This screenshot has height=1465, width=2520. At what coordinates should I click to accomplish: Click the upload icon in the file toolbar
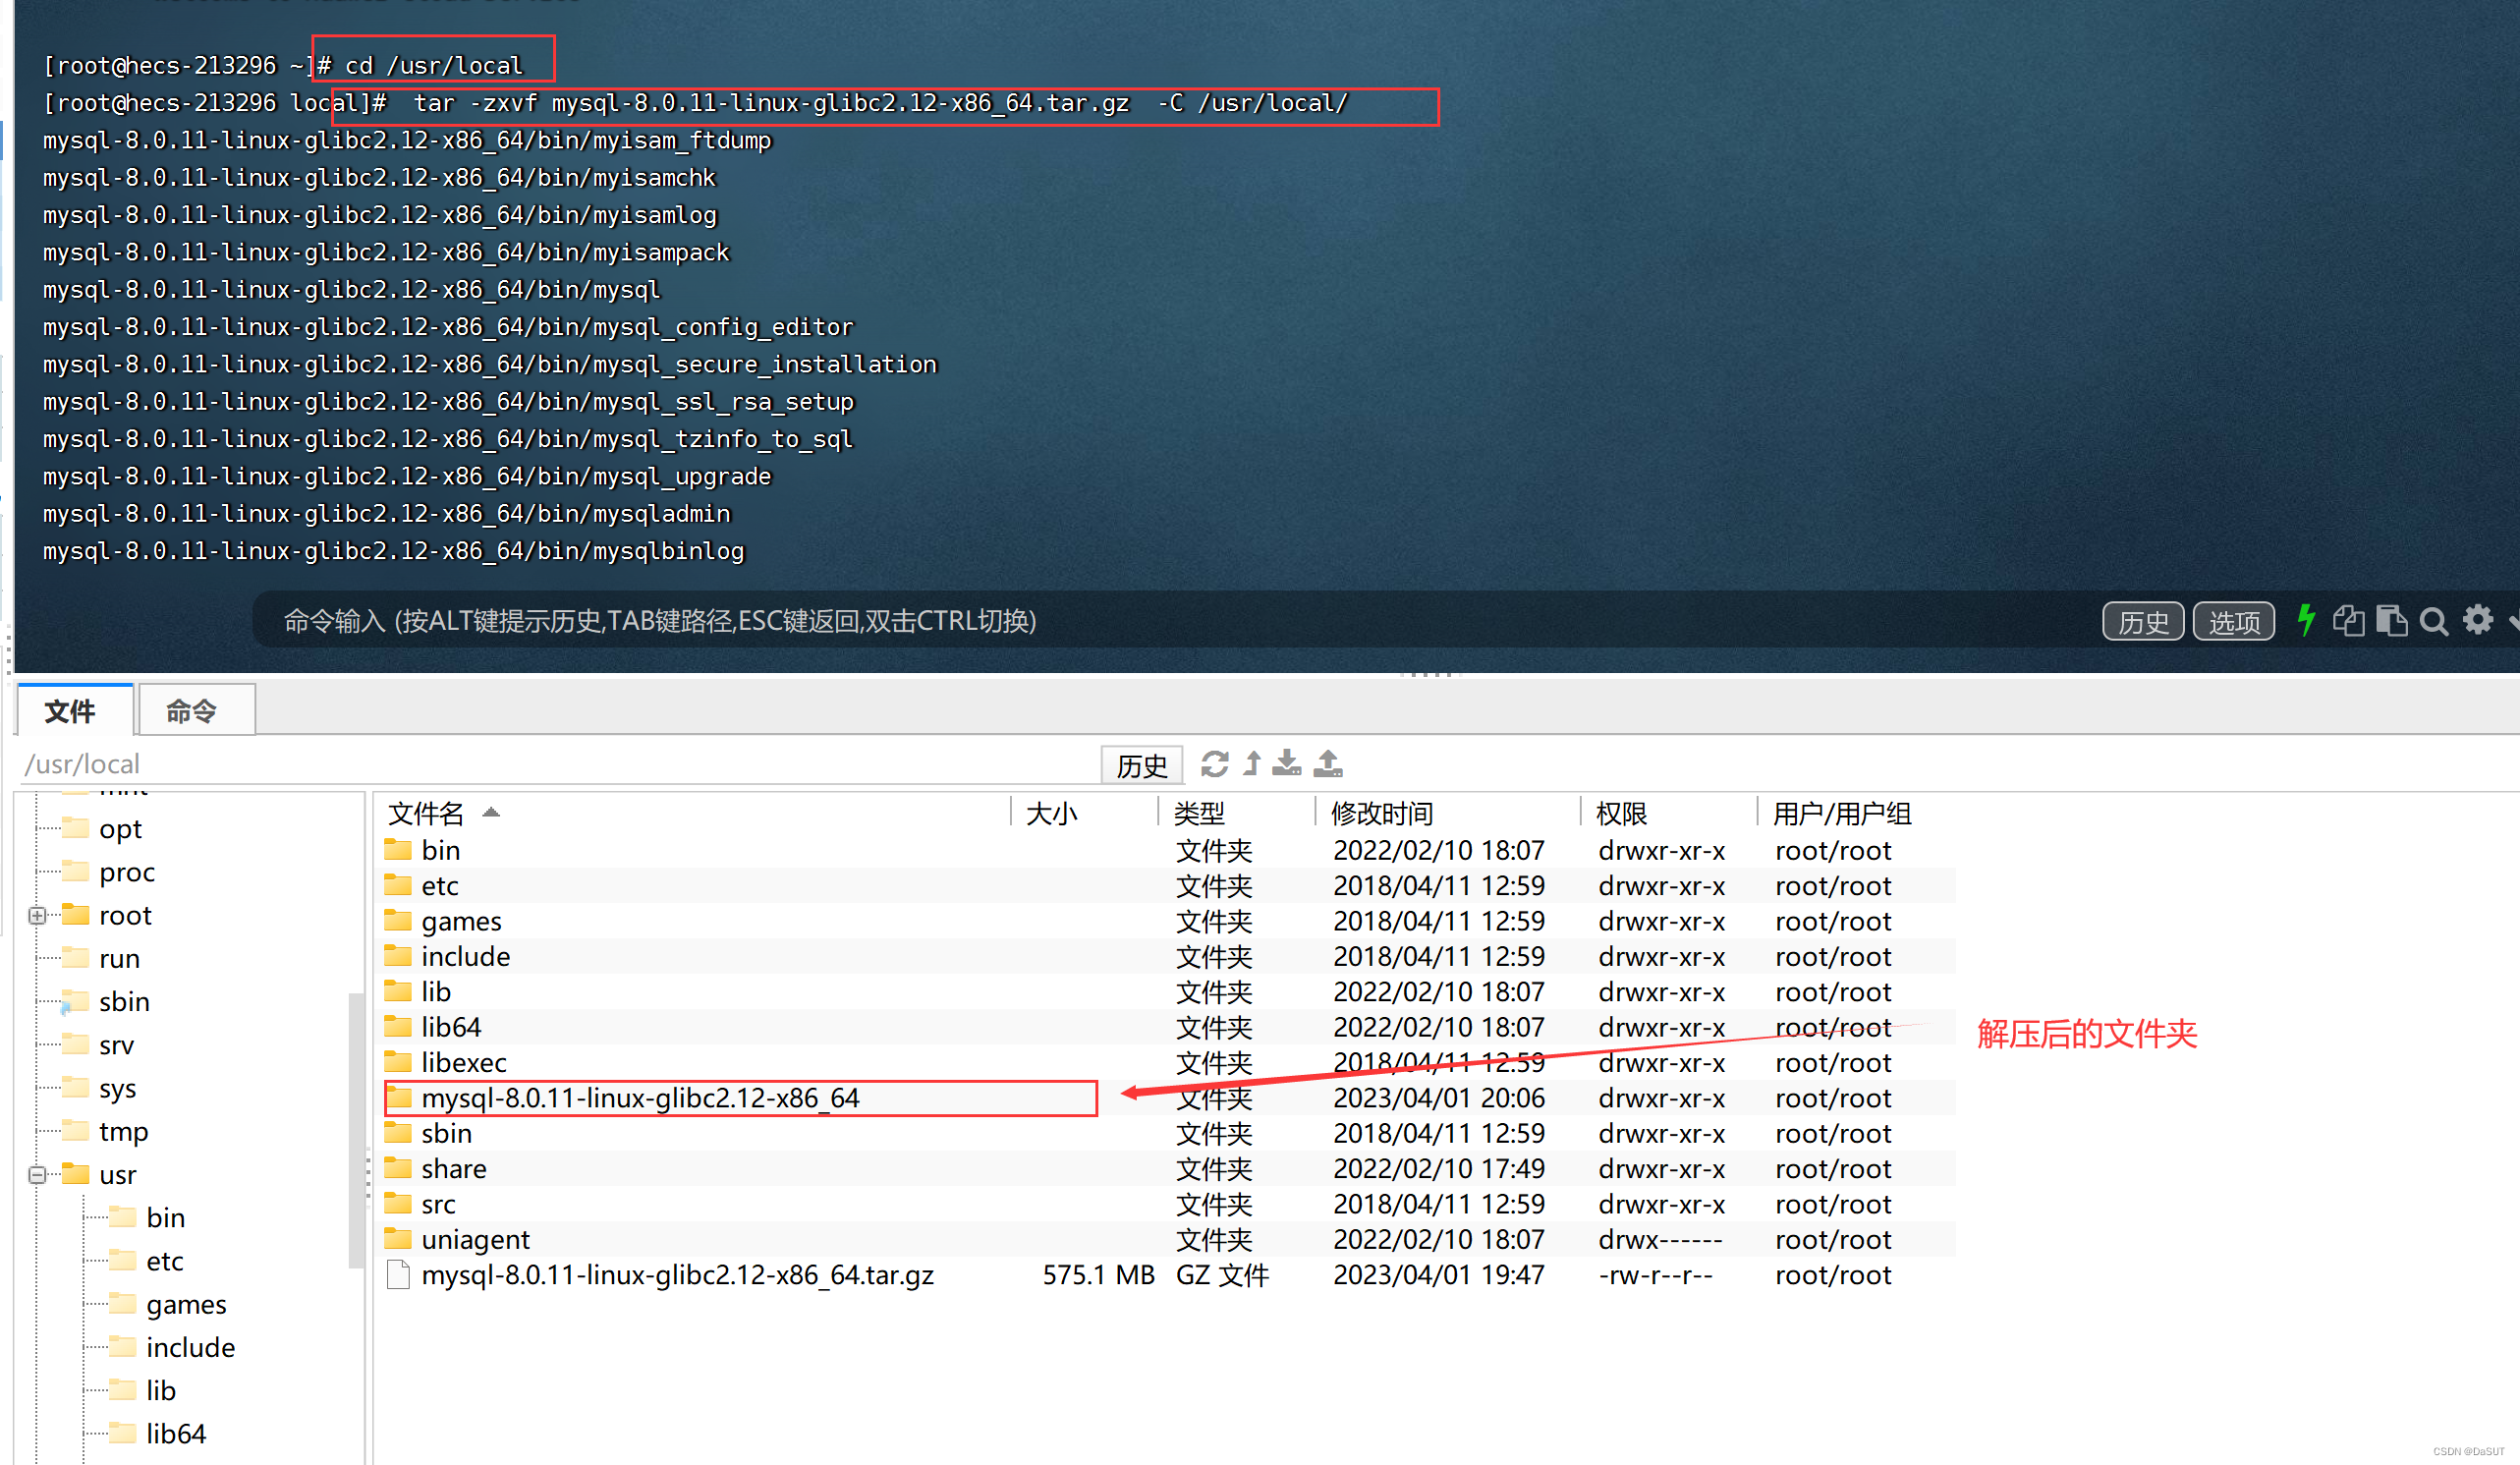click(1328, 764)
